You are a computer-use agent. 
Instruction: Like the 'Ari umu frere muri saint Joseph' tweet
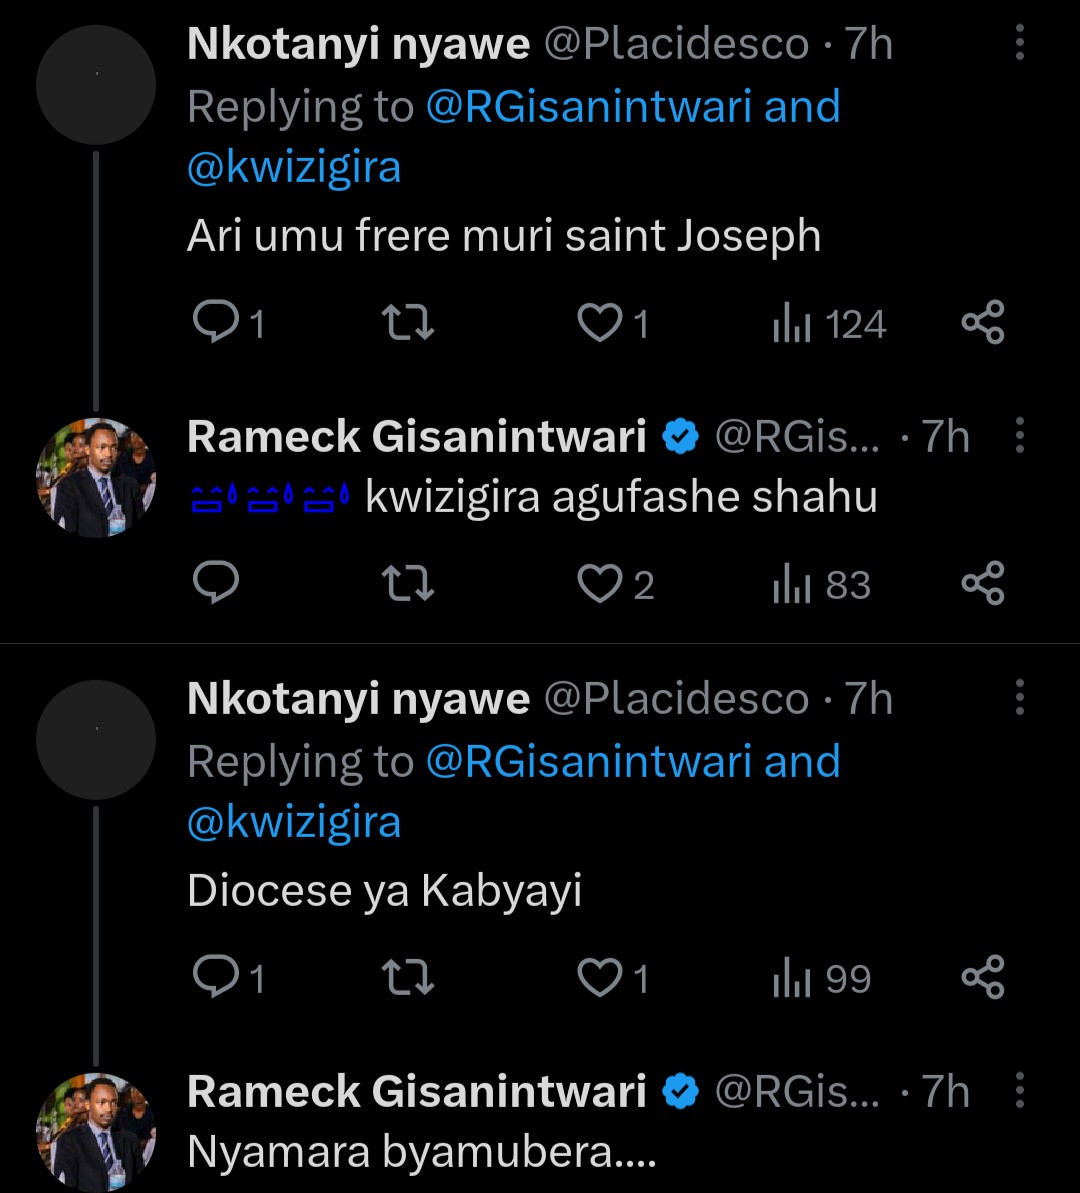[x=601, y=324]
